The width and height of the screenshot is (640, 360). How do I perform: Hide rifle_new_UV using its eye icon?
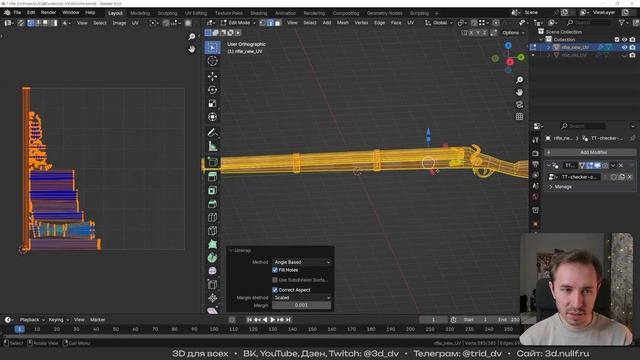[x=624, y=47]
